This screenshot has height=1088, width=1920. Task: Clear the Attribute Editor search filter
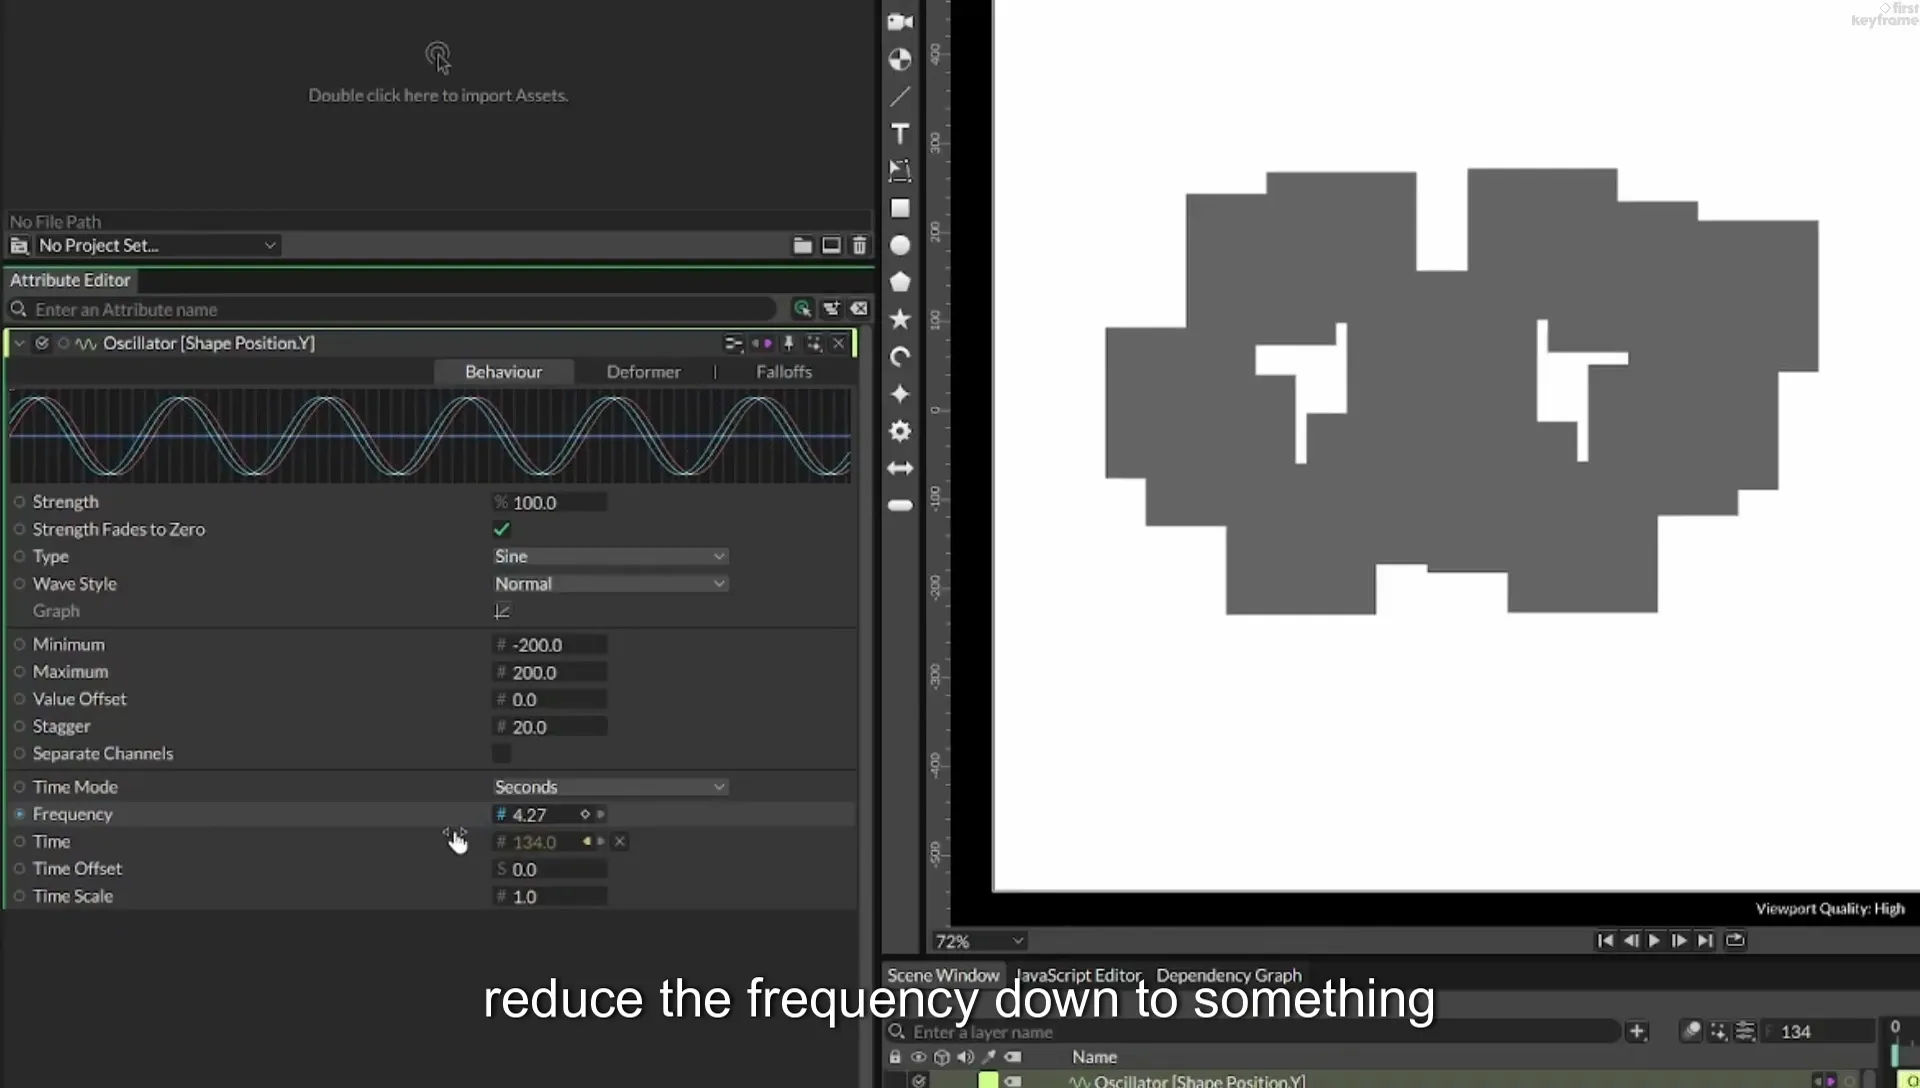coord(859,309)
